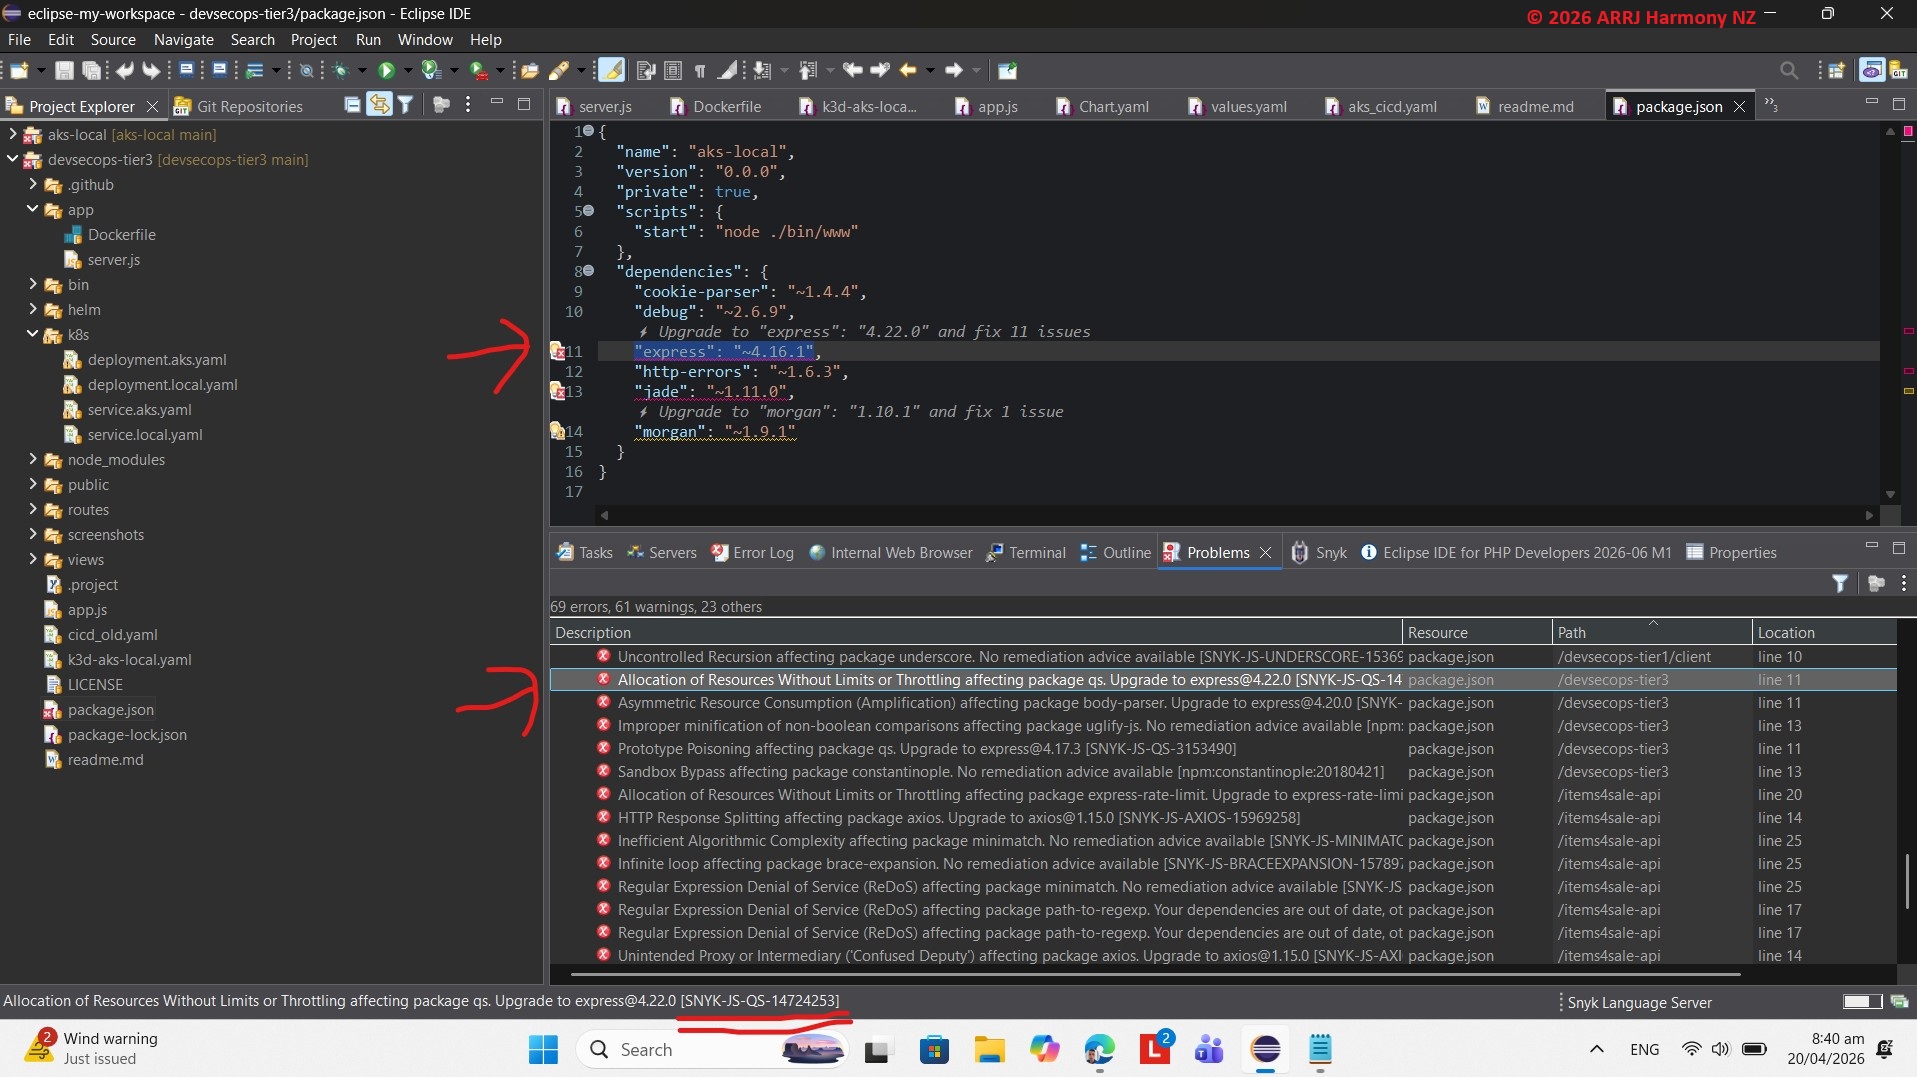Click the Problems view horizontal scrollbar
The image size is (1917, 1077).
(x=1155, y=973)
